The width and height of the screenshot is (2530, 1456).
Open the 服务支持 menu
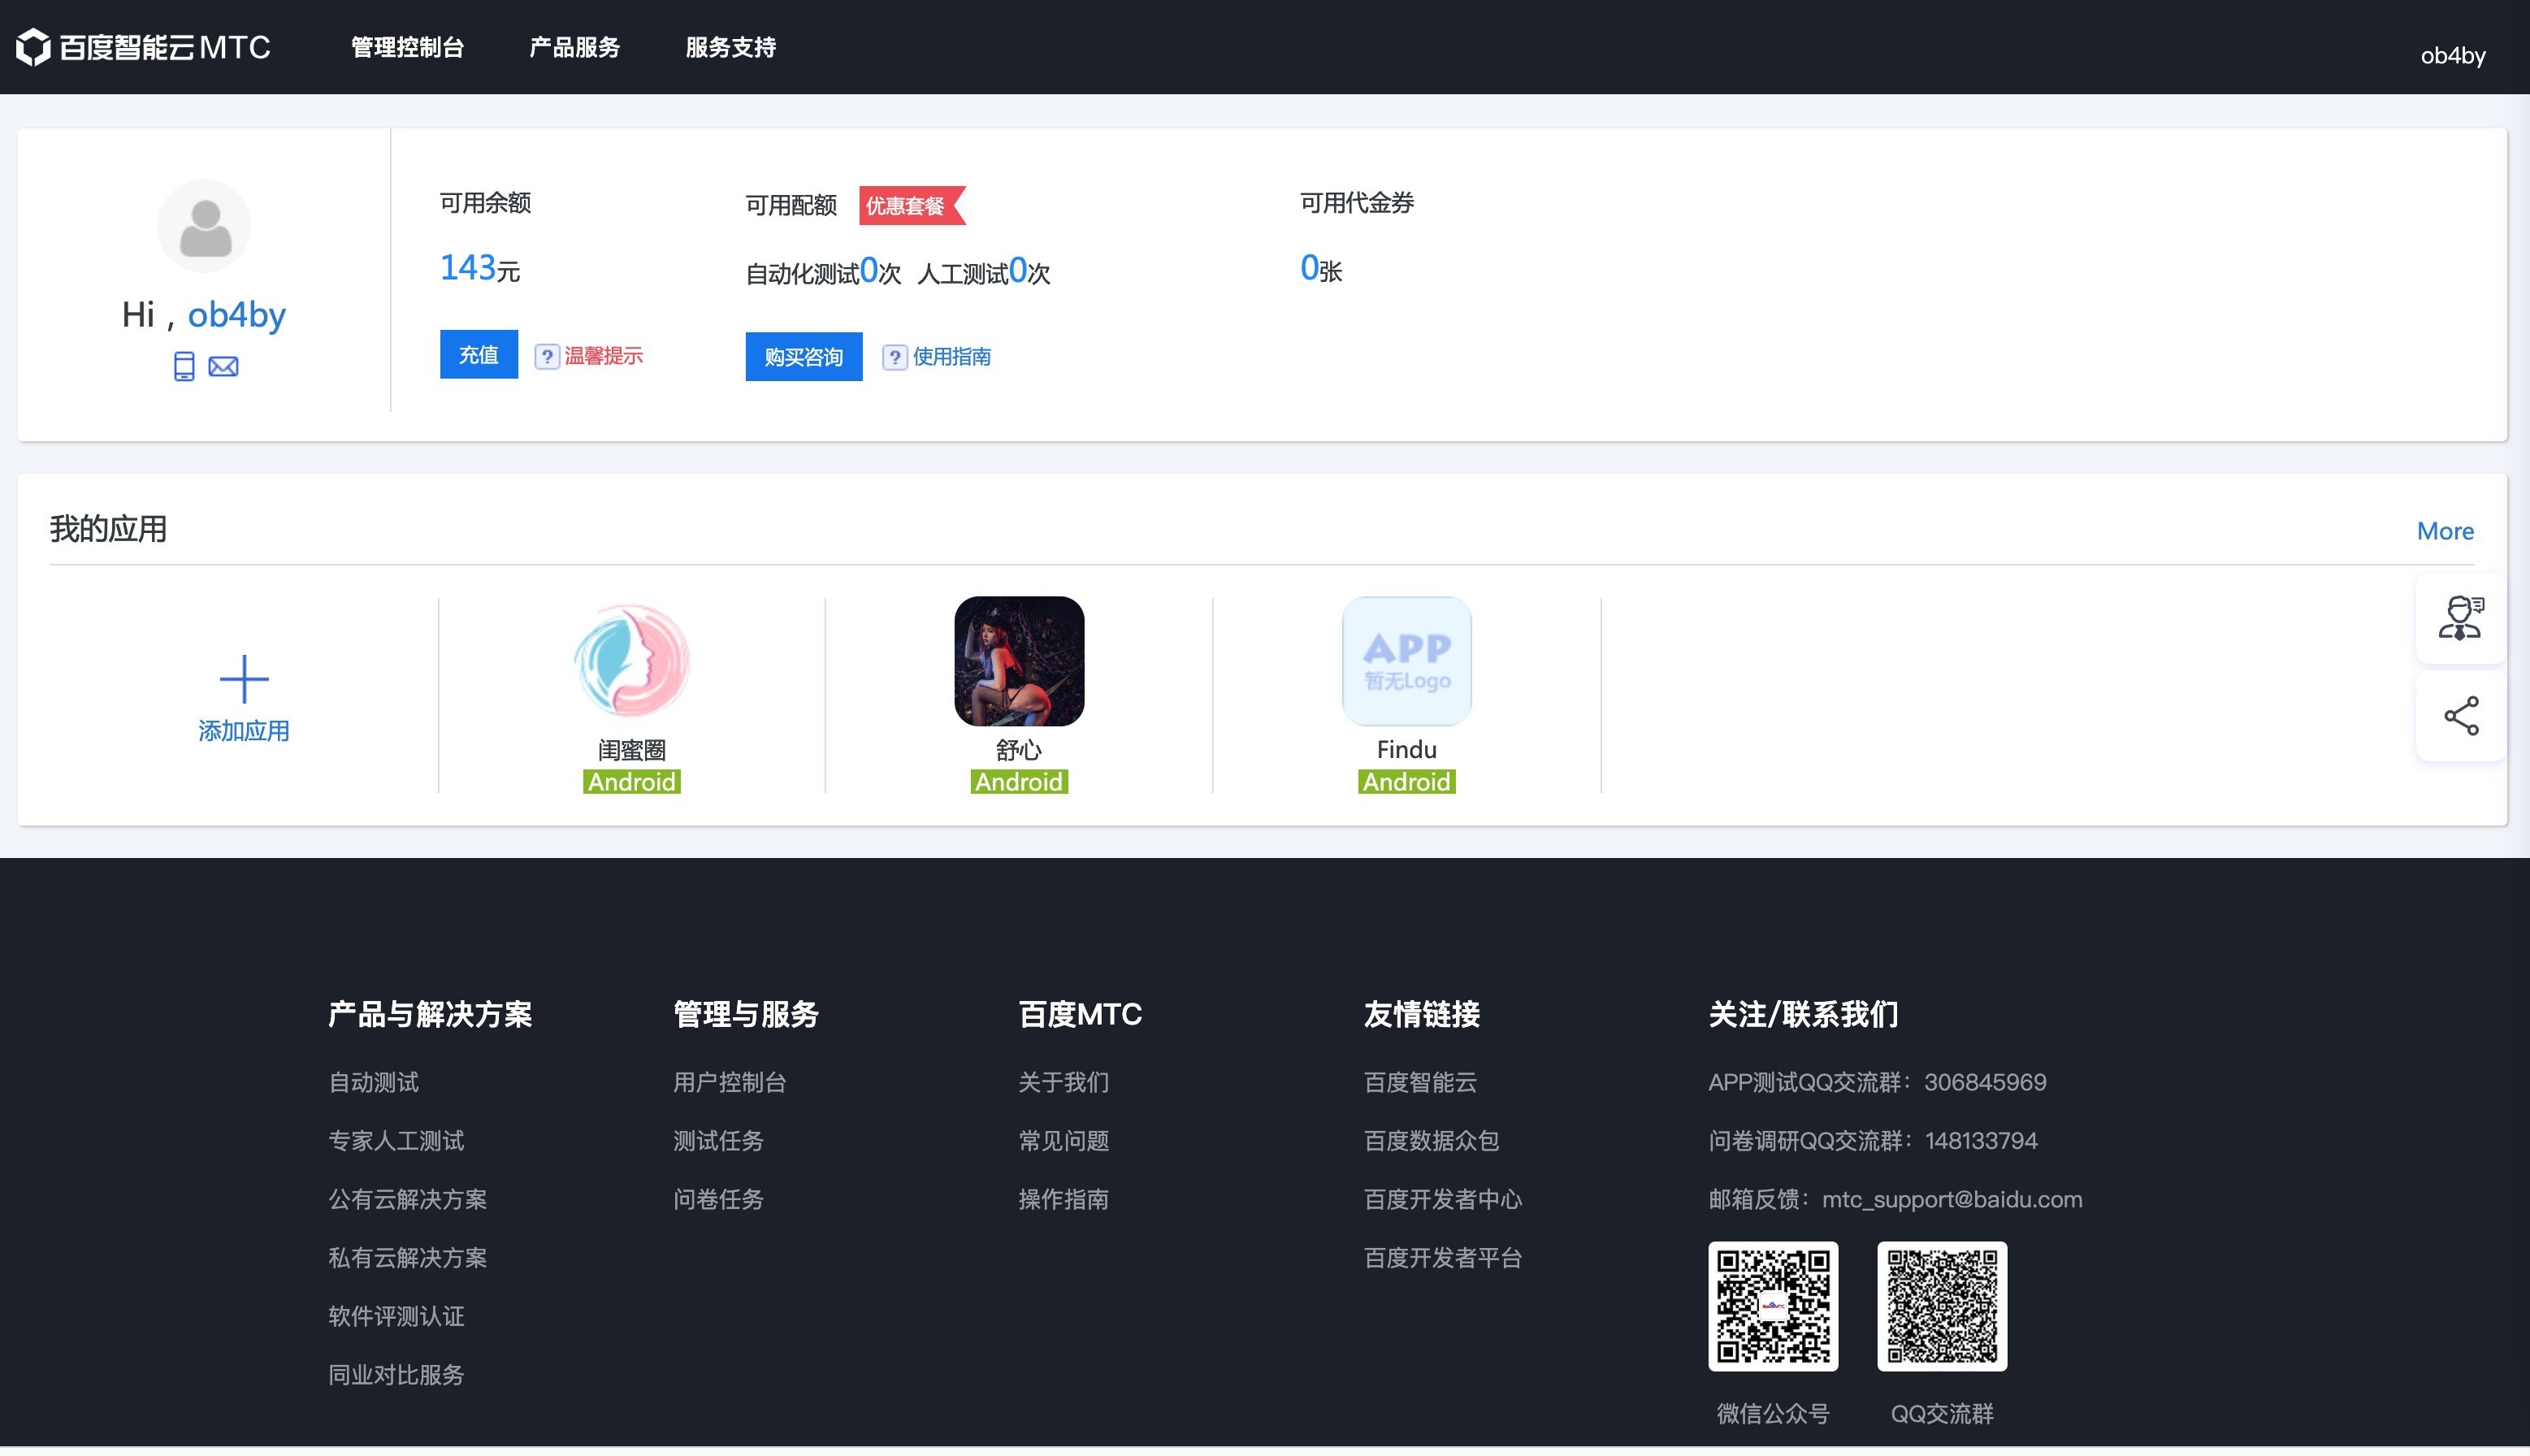pos(730,47)
